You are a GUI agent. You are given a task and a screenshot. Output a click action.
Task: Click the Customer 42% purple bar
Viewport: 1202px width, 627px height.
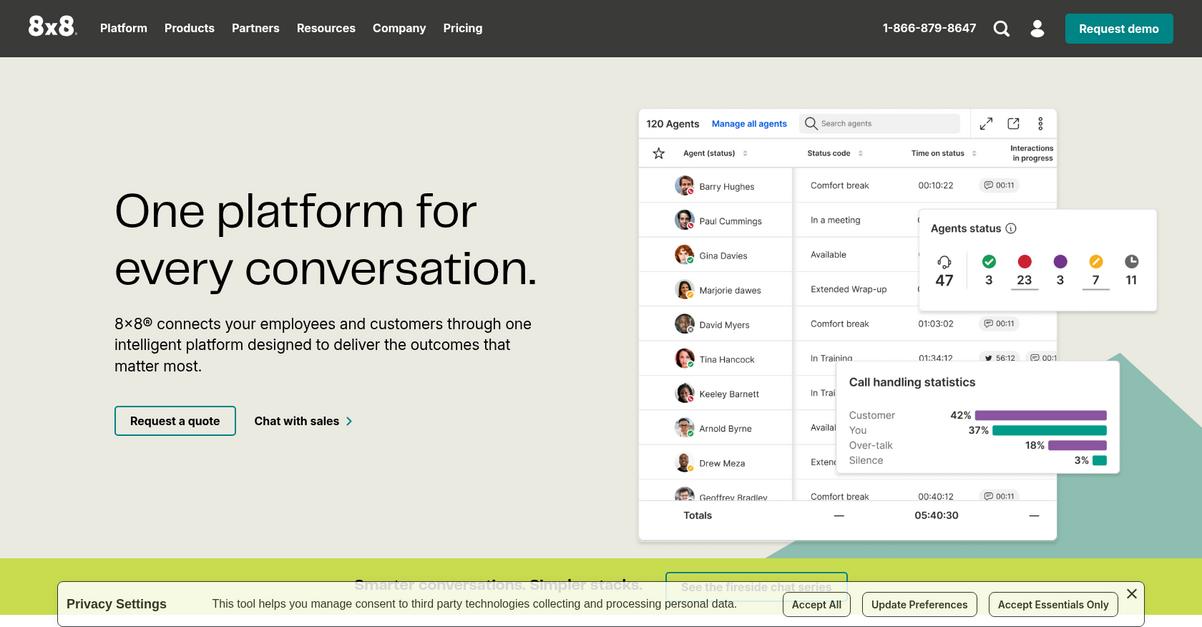point(1041,415)
